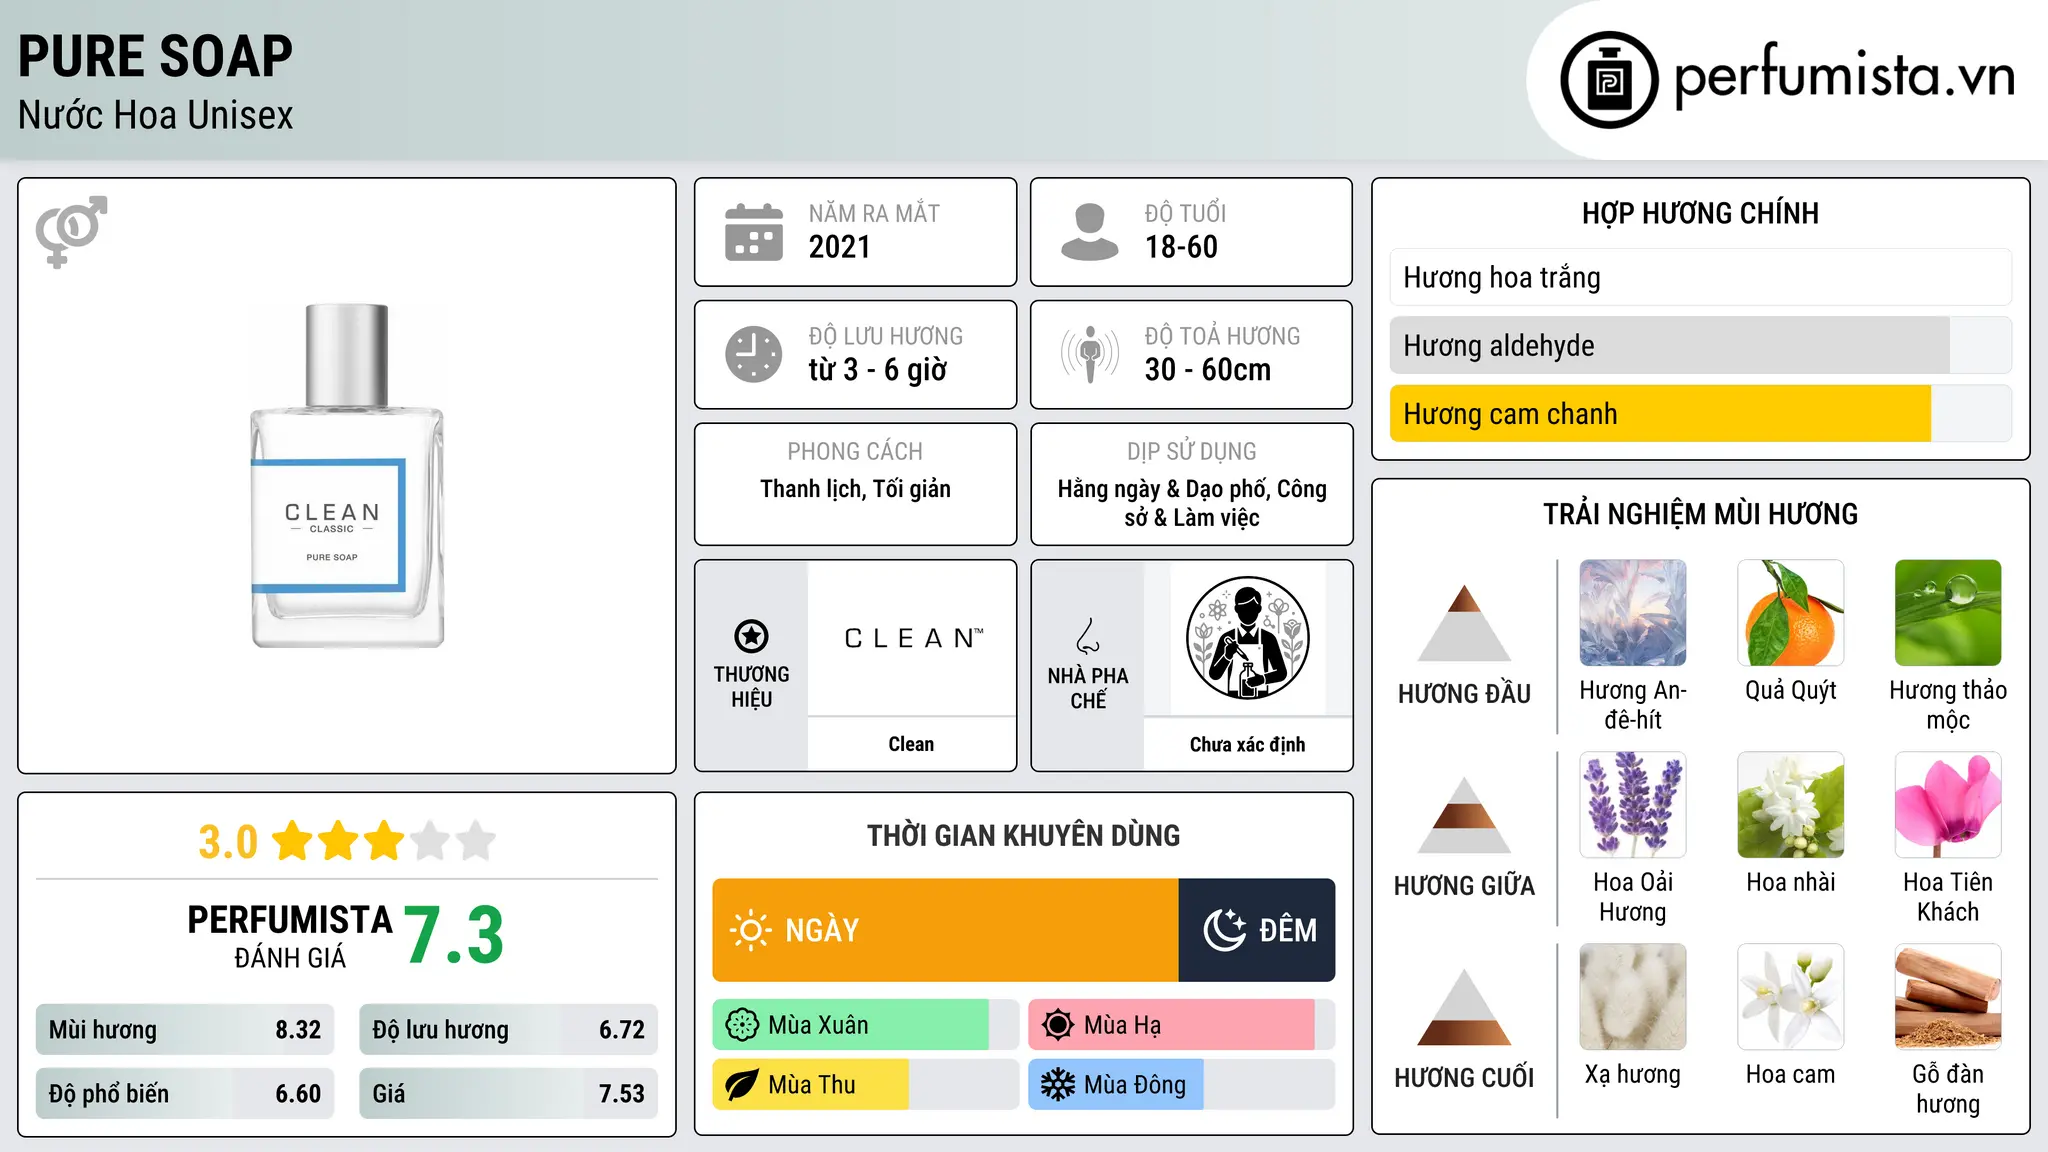Click the Mùi hương 8.32 score row

coord(185,1030)
